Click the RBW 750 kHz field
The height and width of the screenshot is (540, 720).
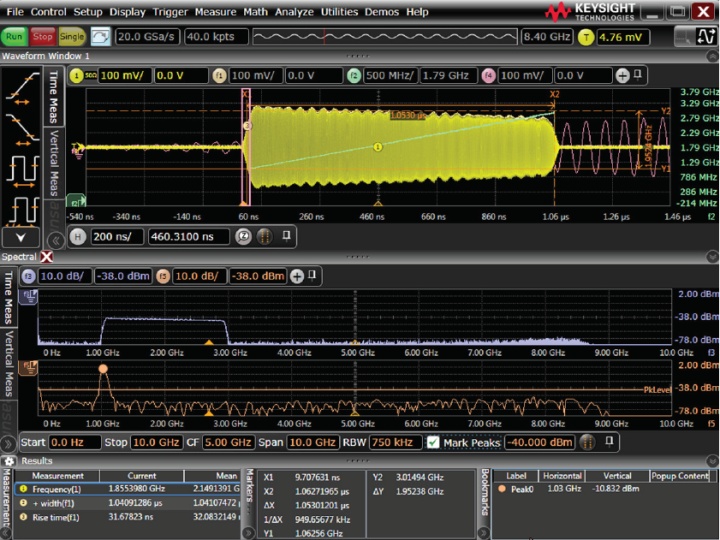point(395,443)
